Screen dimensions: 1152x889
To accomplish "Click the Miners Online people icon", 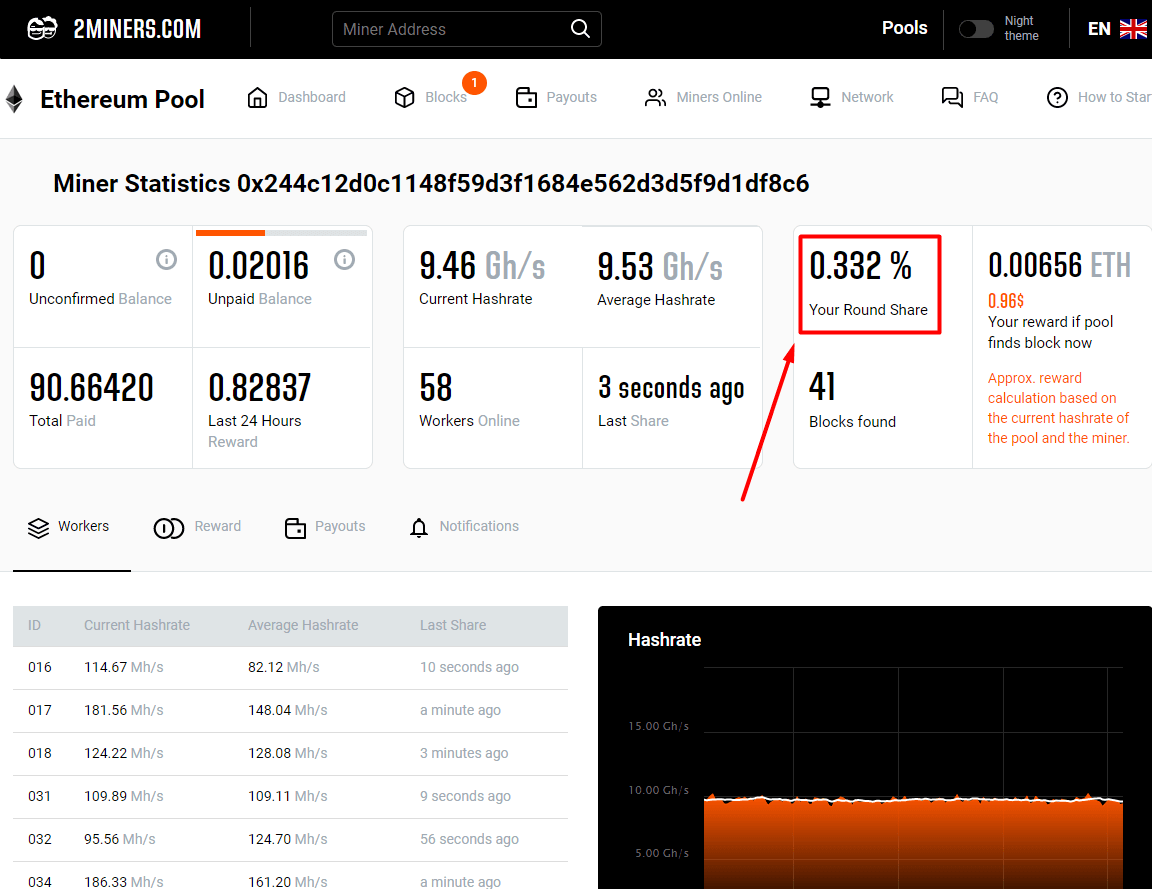I will pyautogui.click(x=655, y=97).
